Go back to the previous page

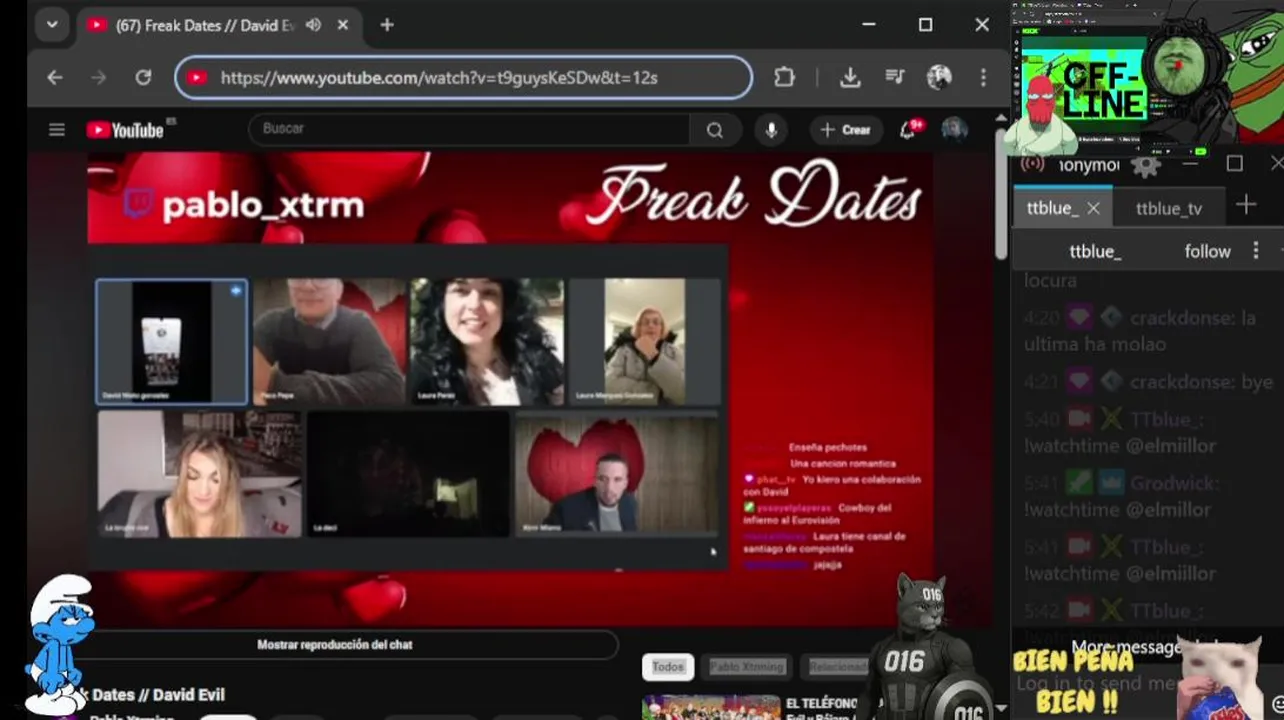pyautogui.click(x=55, y=78)
